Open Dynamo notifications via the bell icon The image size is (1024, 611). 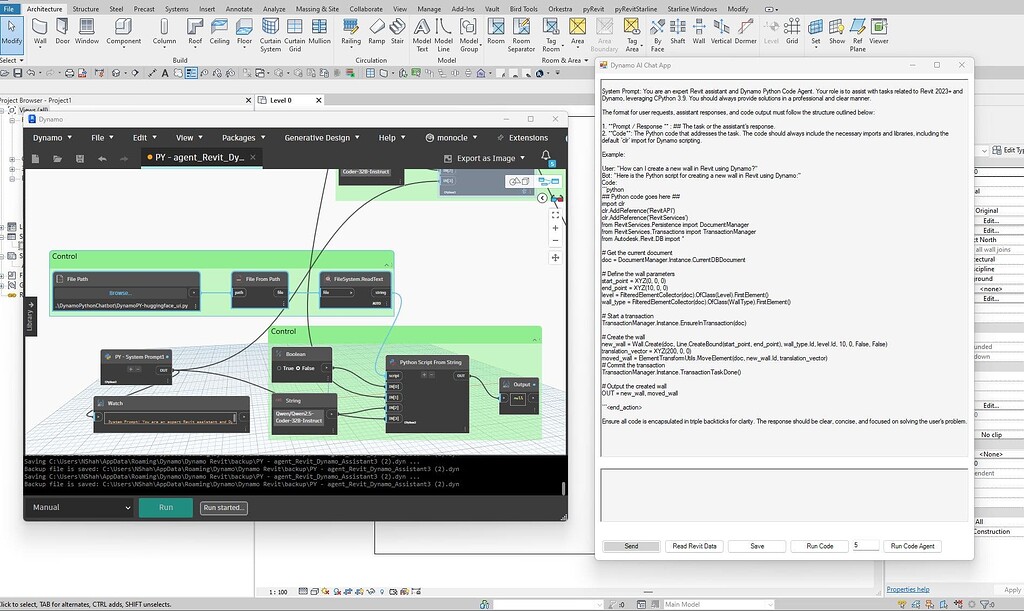coord(545,157)
